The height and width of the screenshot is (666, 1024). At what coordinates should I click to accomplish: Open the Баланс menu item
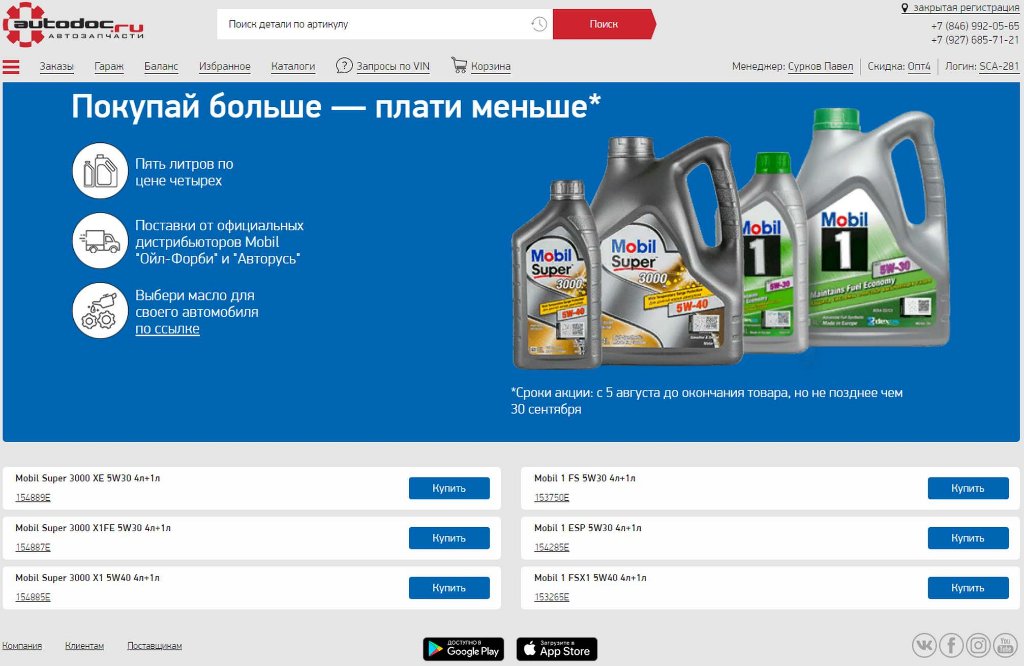click(161, 66)
